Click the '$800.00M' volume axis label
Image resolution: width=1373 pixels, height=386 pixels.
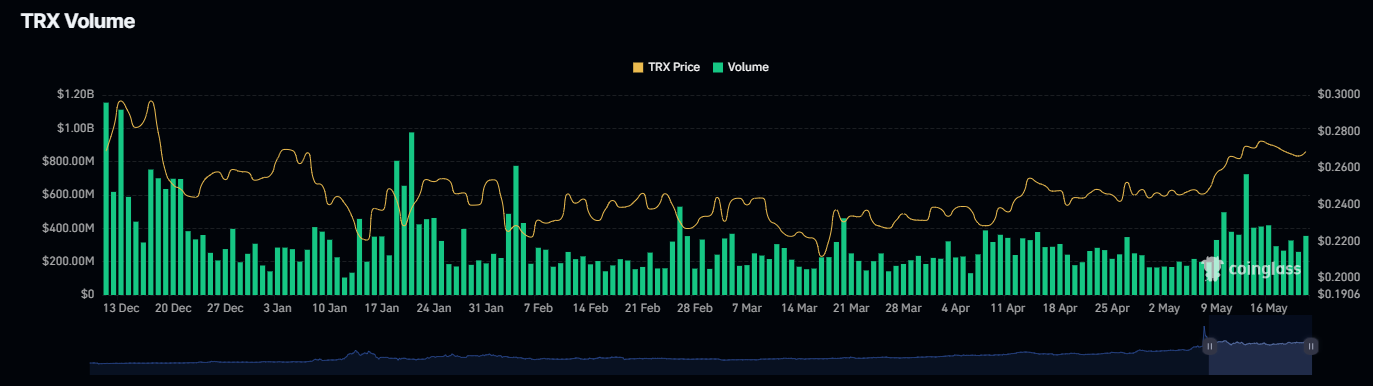click(69, 161)
